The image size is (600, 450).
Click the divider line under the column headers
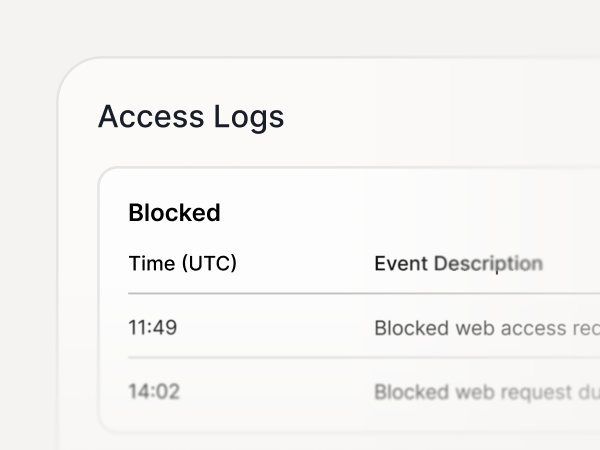pyautogui.click(x=364, y=293)
